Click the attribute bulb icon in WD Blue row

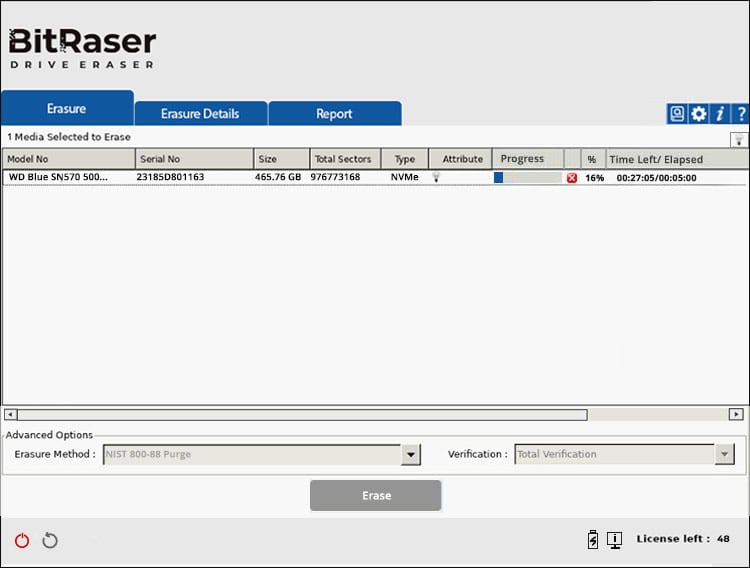click(436, 177)
